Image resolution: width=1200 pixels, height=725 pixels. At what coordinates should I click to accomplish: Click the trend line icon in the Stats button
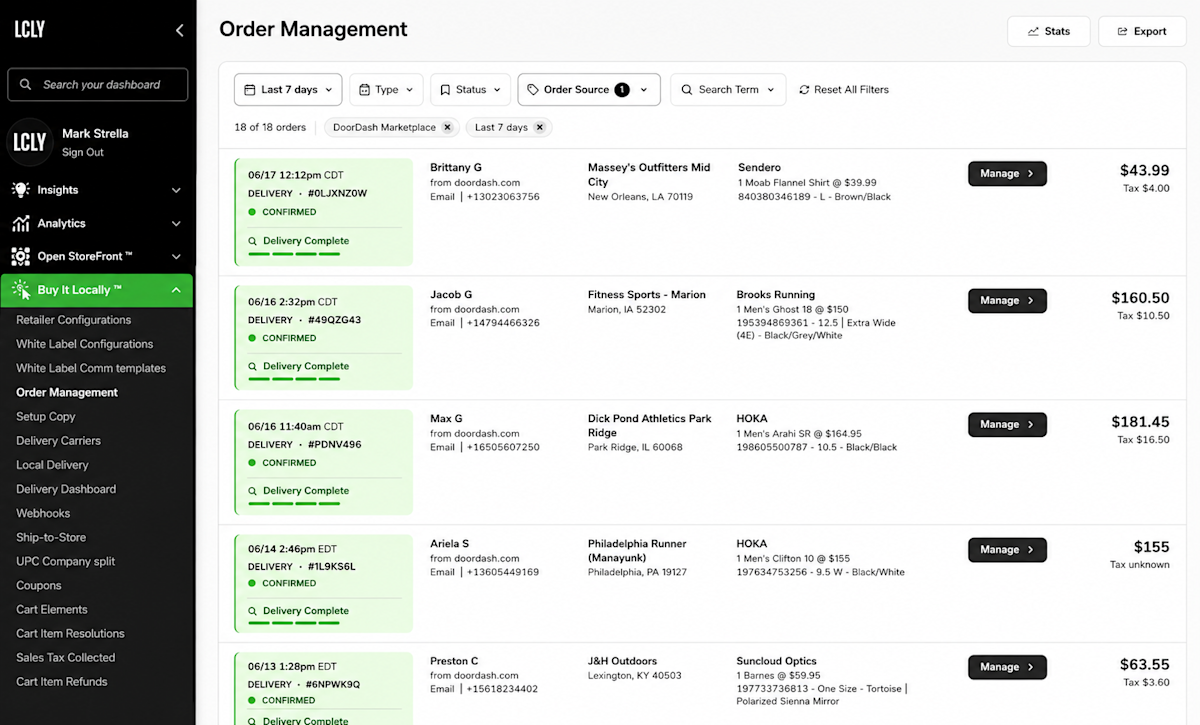click(1033, 32)
